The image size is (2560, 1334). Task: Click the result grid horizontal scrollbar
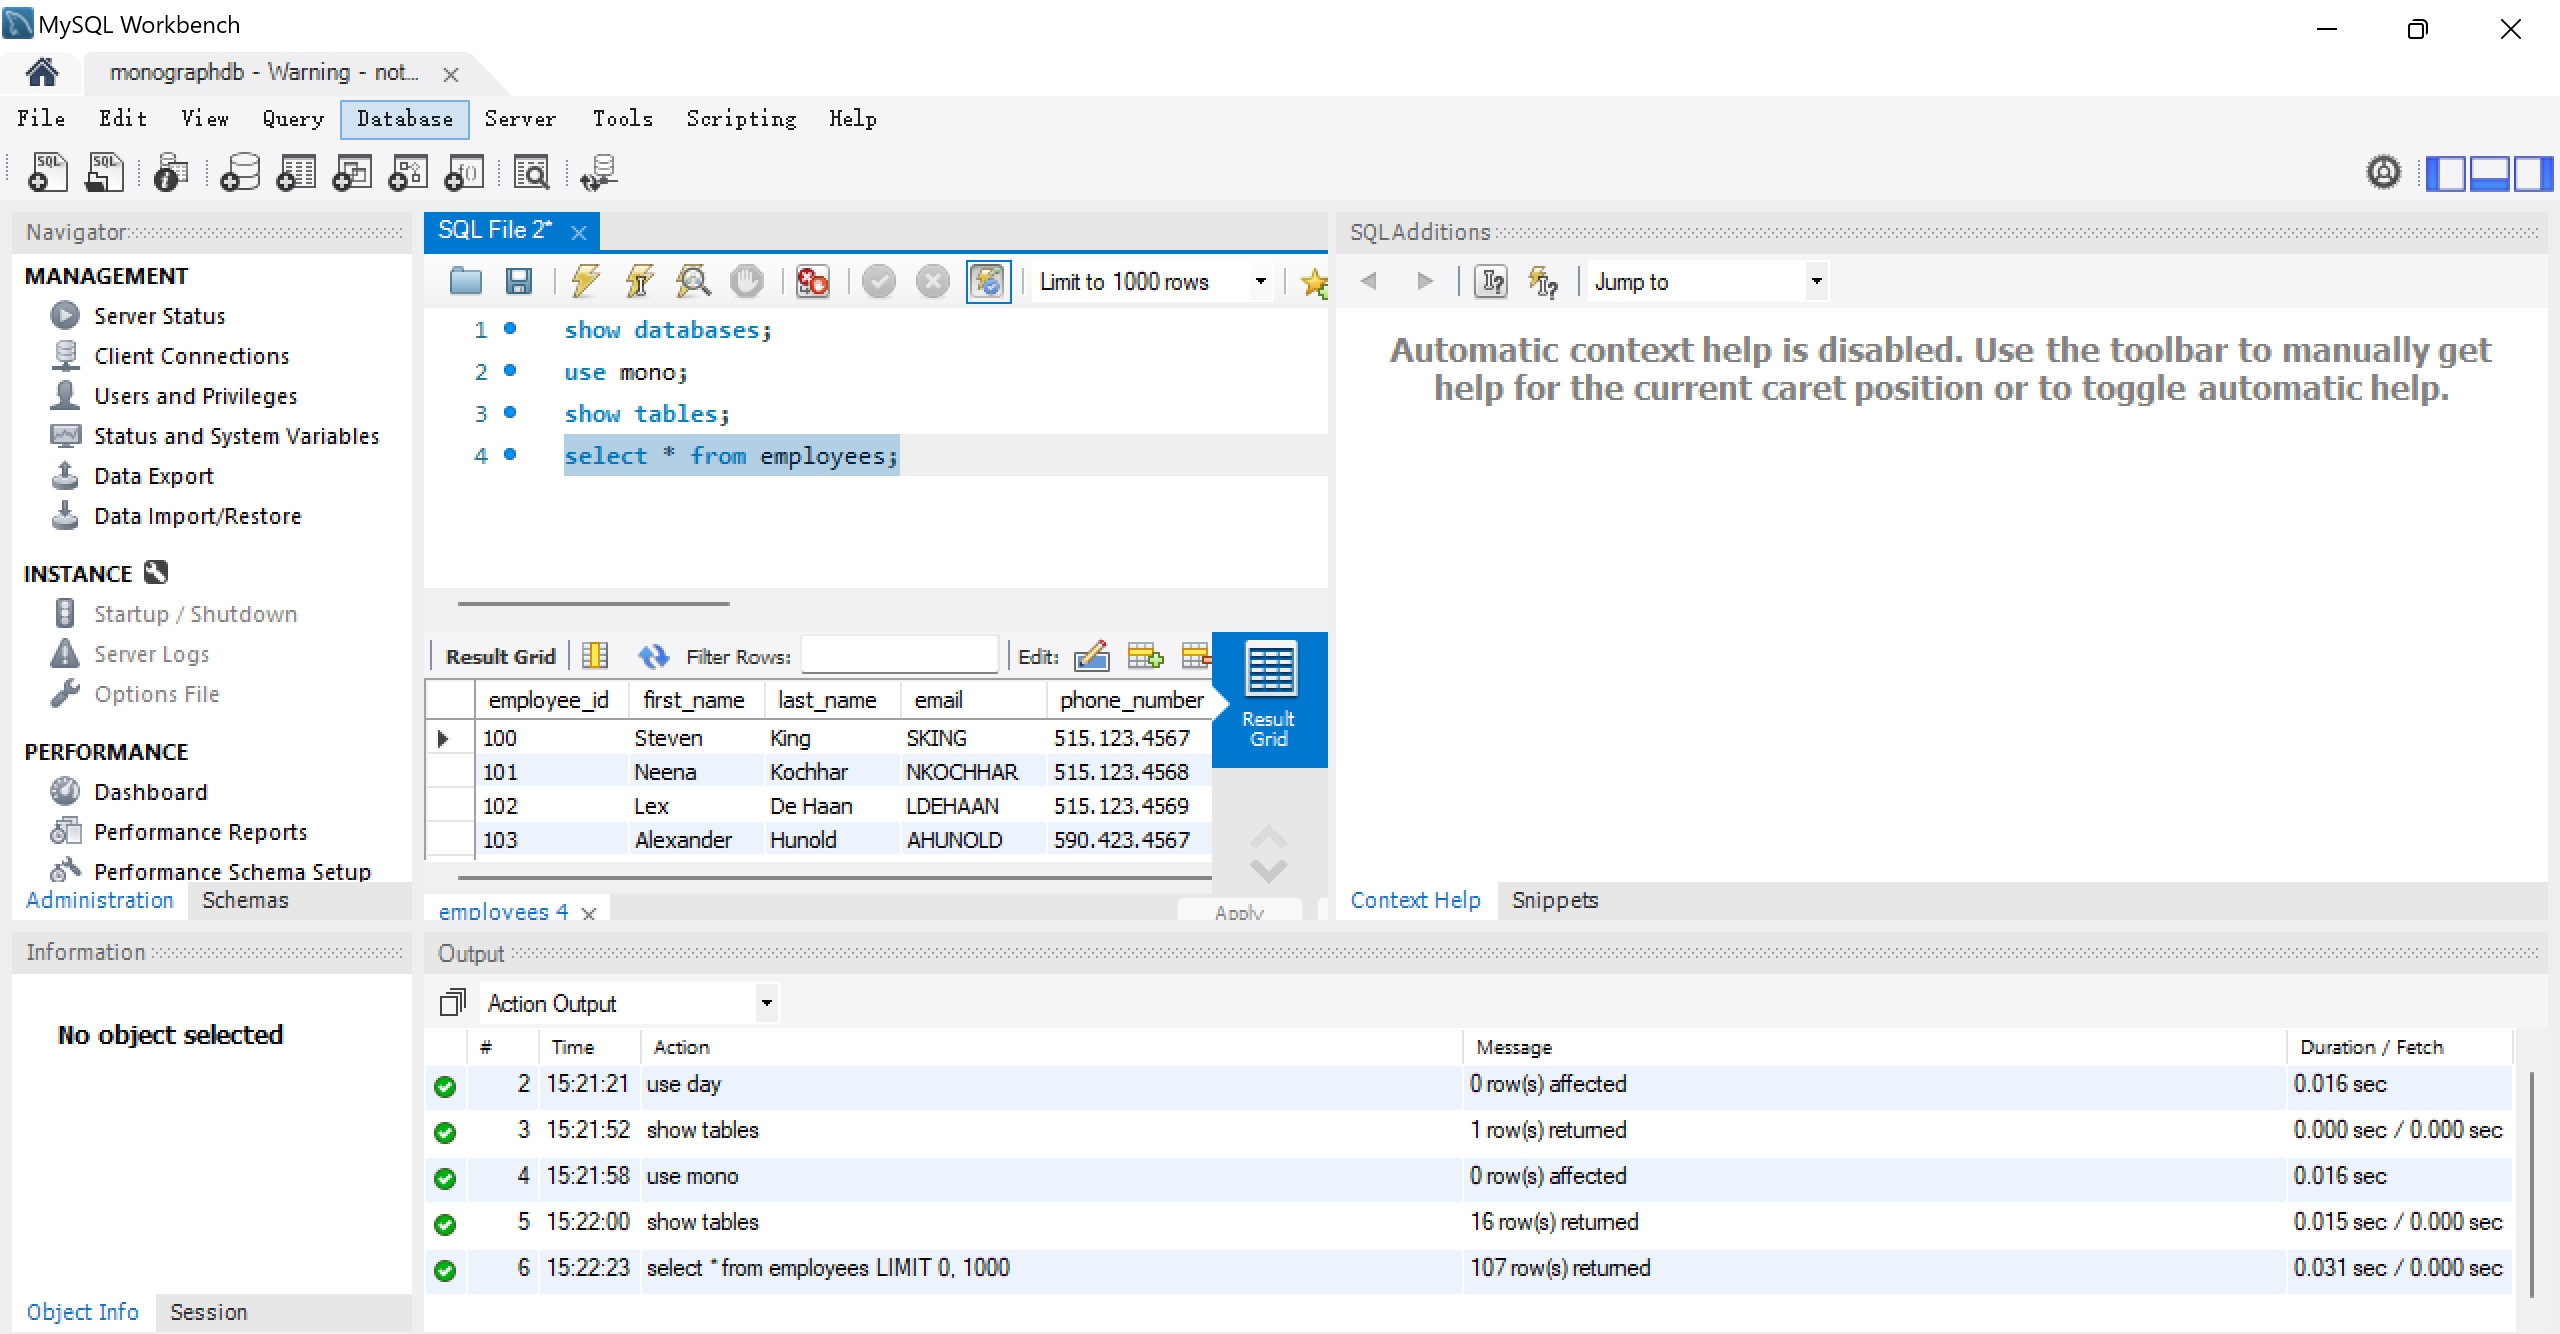point(835,877)
